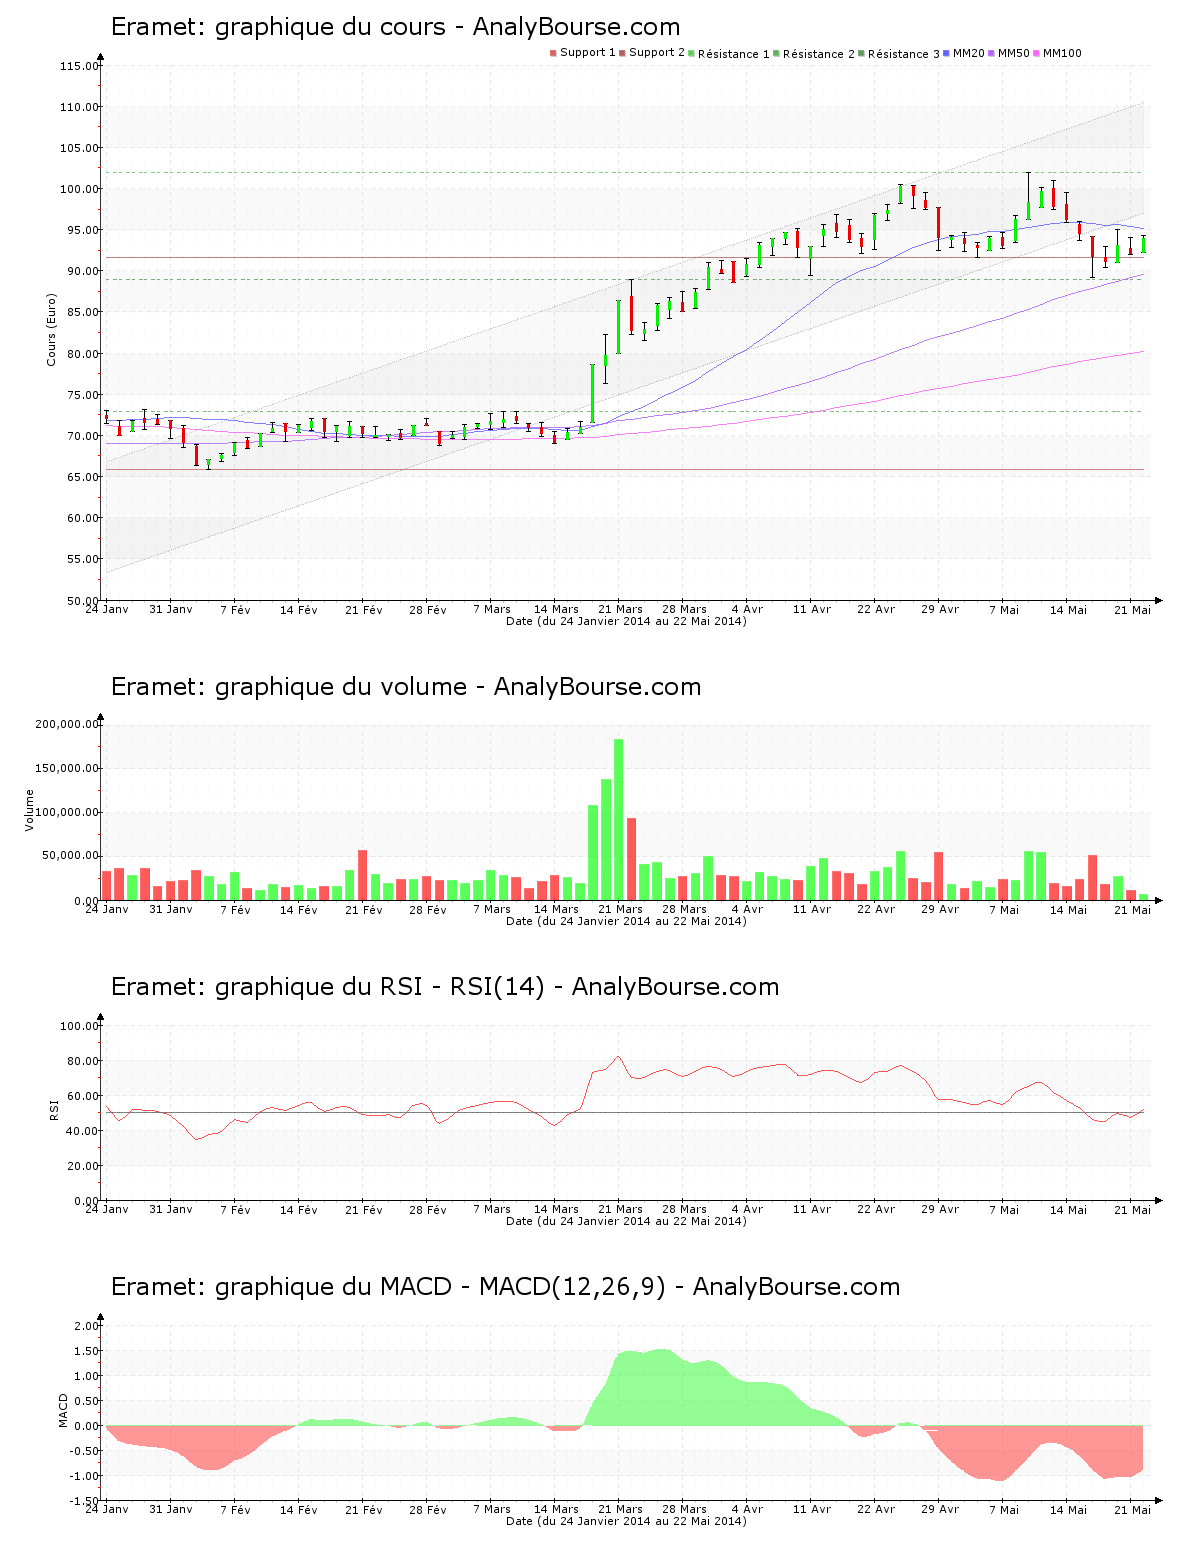Click the '7 Fév' date label on volume chart

point(235,909)
